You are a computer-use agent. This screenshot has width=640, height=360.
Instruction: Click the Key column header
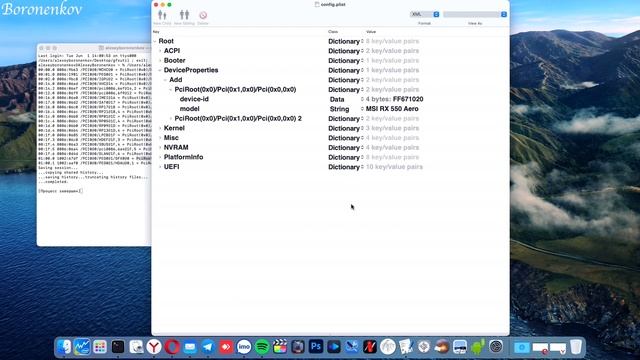(156, 32)
